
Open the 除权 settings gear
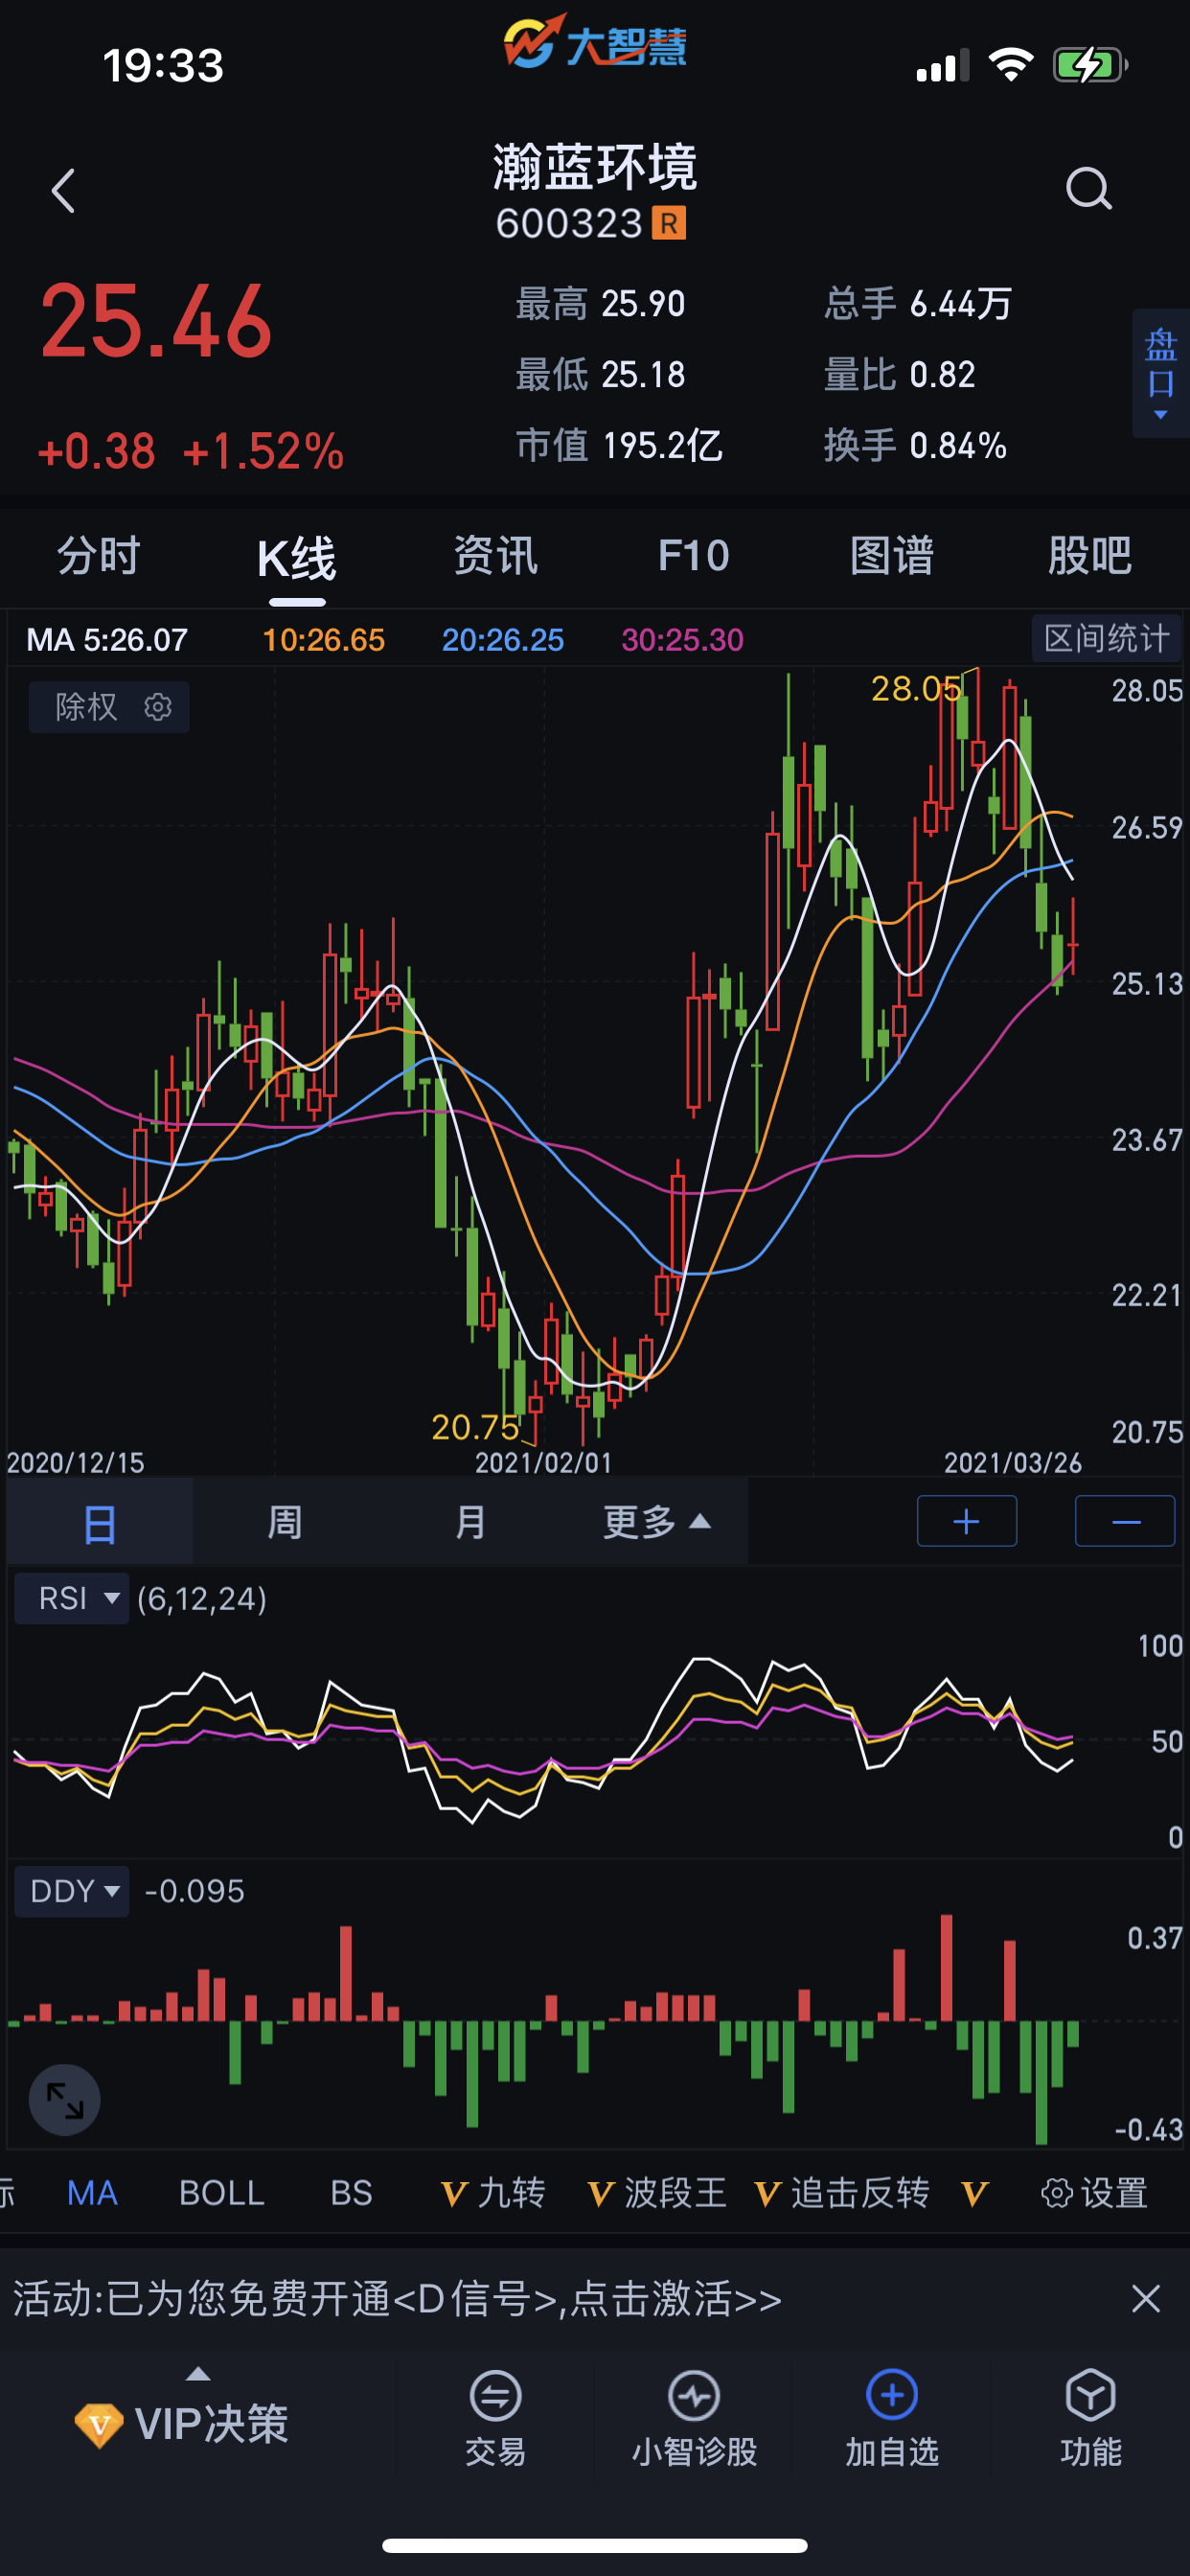(158, 707)
